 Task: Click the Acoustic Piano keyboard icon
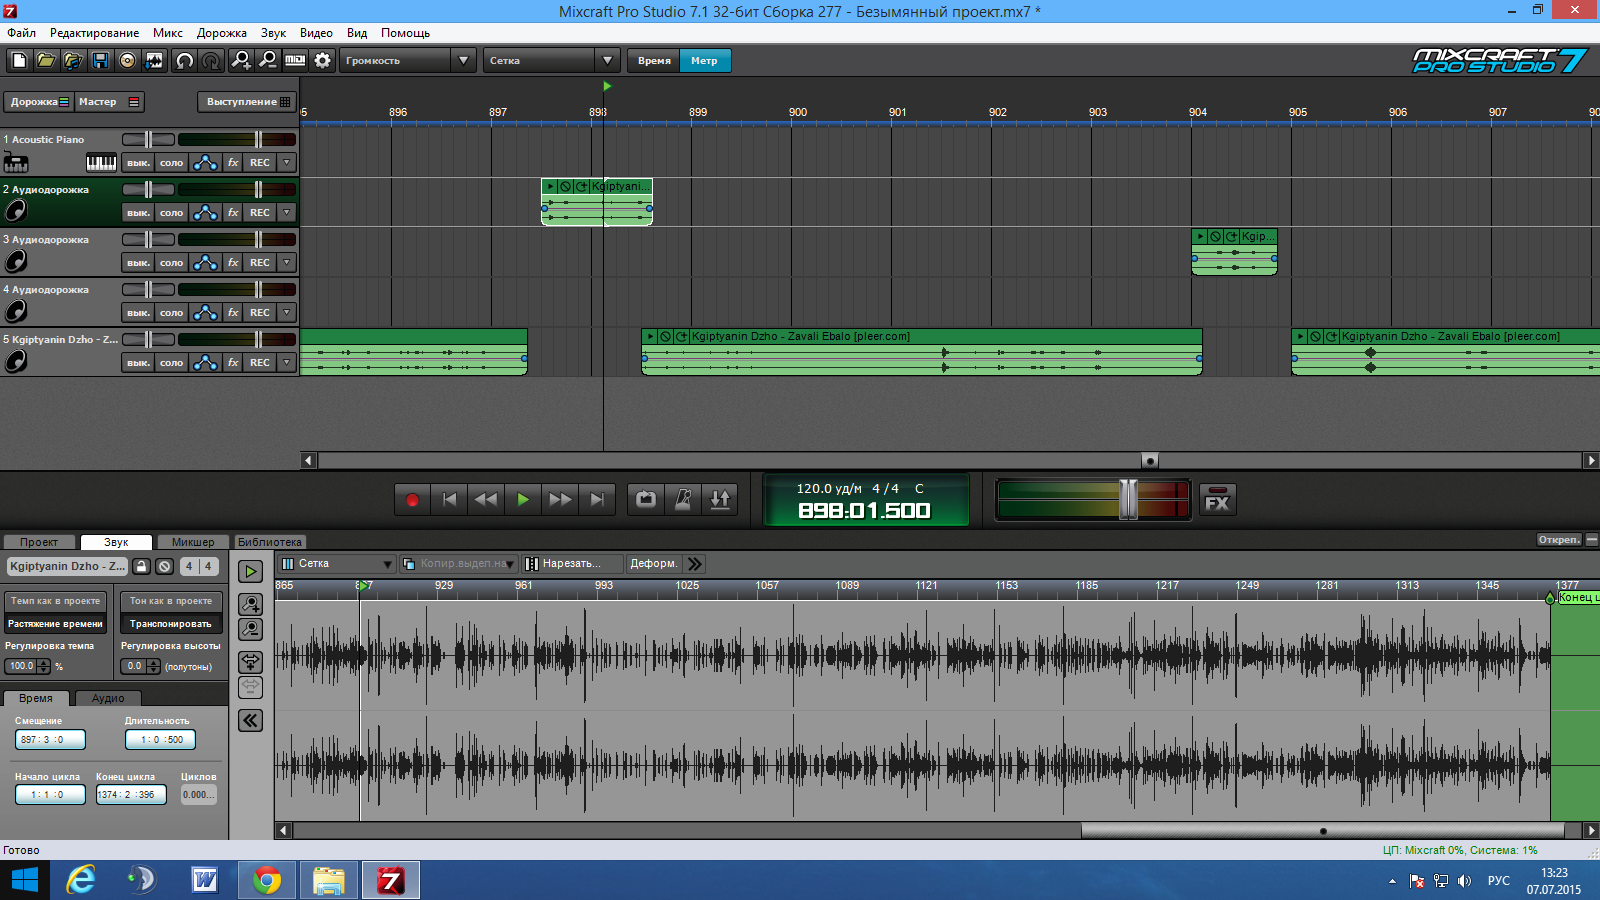[101, 162]
